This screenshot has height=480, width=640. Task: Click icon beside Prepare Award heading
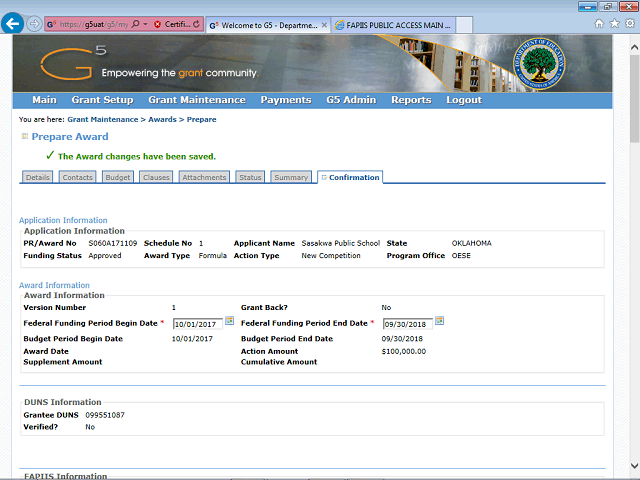click(x=24, y=136)
